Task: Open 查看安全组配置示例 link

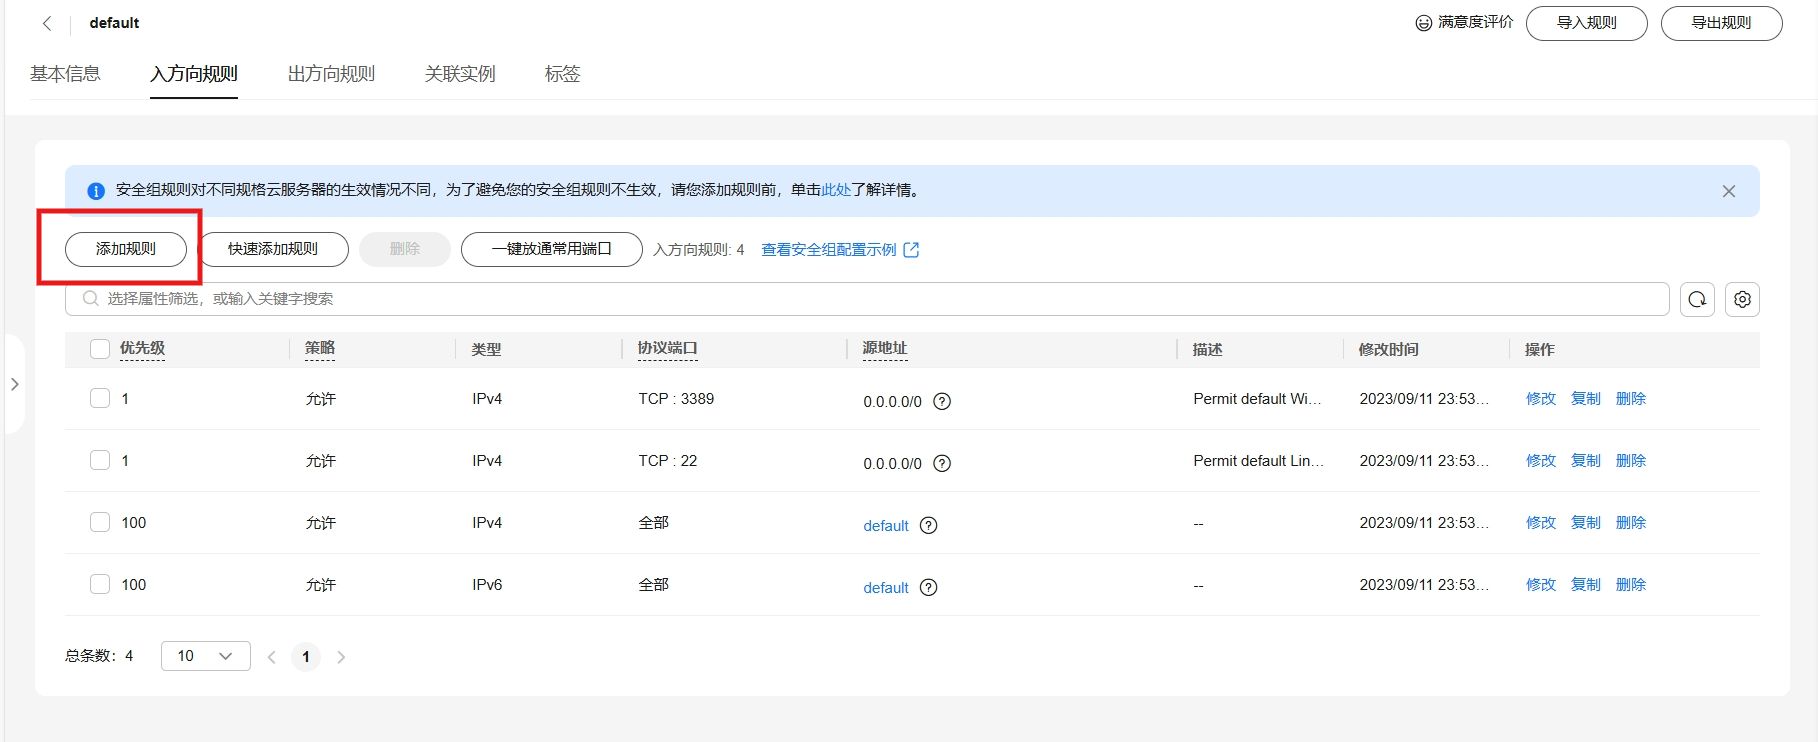Action: 840,250
